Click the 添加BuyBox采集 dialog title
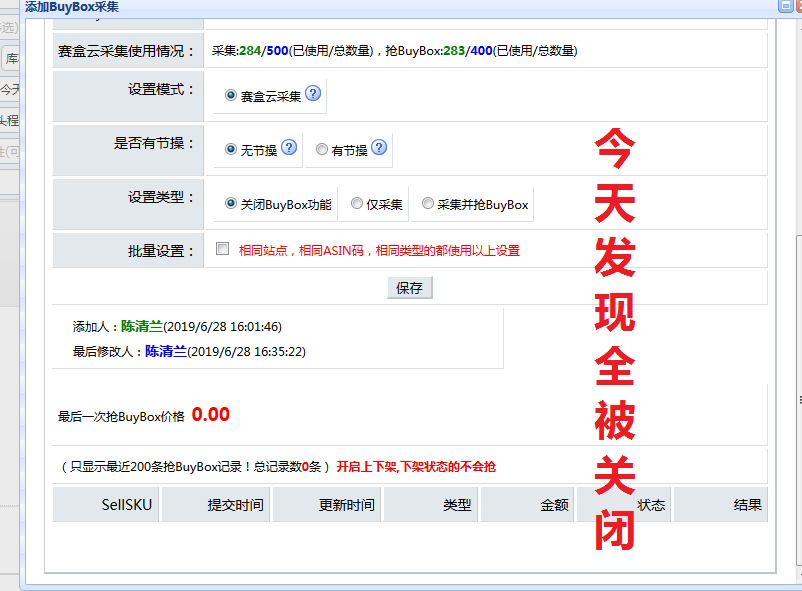 [x=72, y=7]
